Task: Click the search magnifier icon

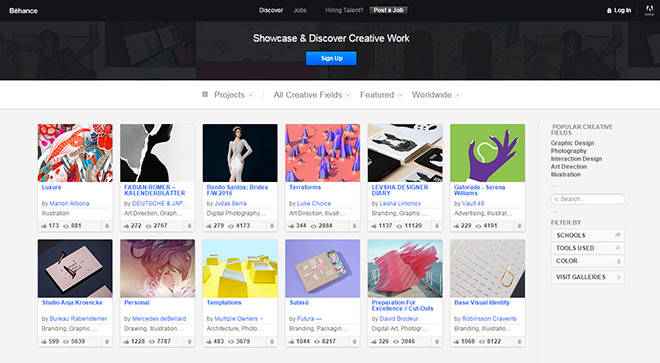Action: tap(556, 199)
